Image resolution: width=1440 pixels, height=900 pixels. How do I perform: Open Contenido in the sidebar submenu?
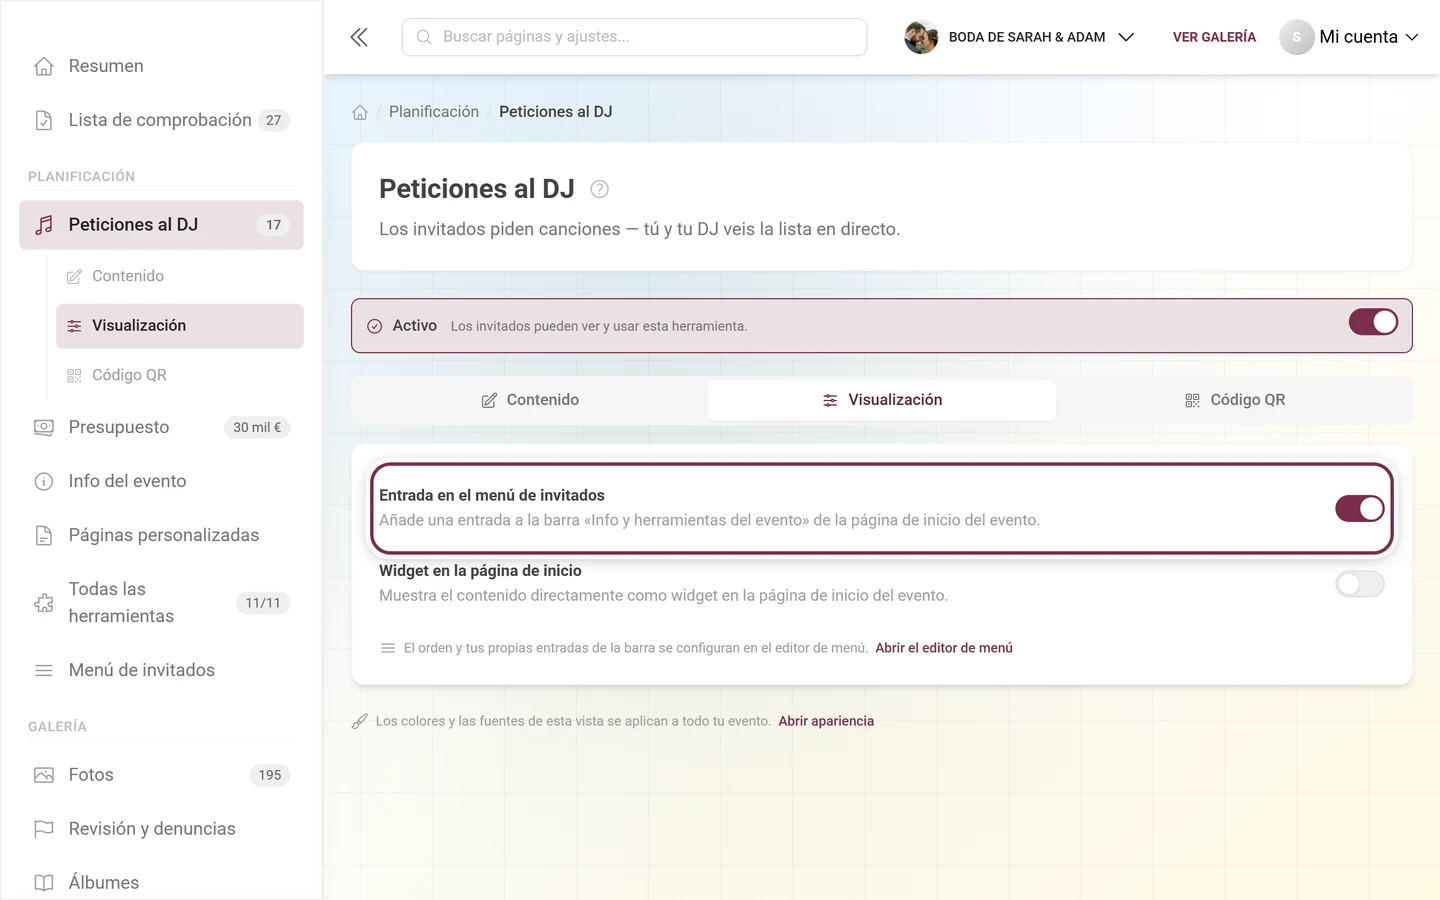[x=180, y=276]
